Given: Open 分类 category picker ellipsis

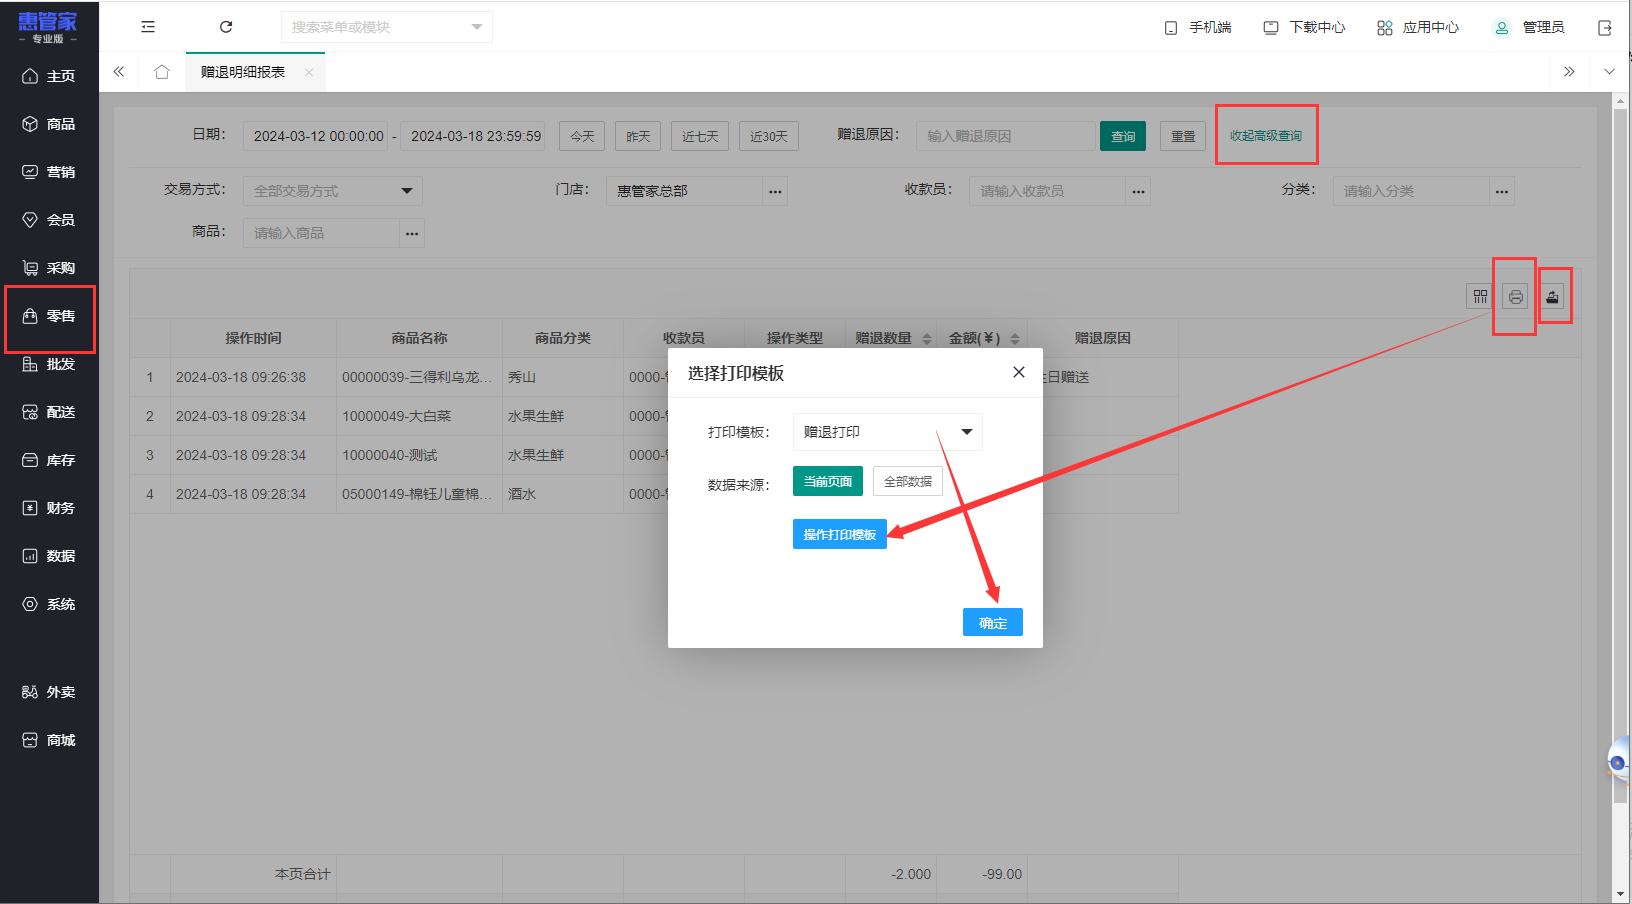Looking at the screenshot, I should point(1502,191).
